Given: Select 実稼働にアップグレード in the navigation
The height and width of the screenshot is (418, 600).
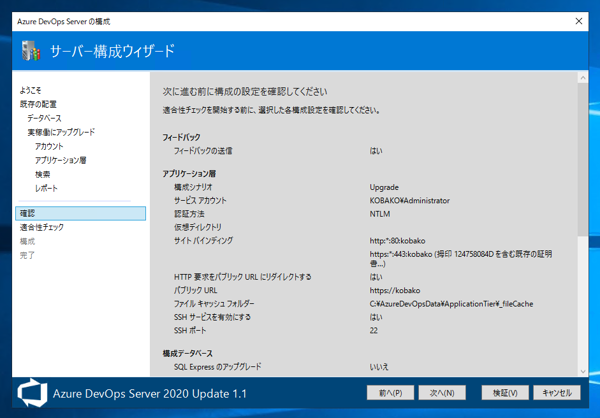Looking at the screenshot, I should tap(61, 132).
